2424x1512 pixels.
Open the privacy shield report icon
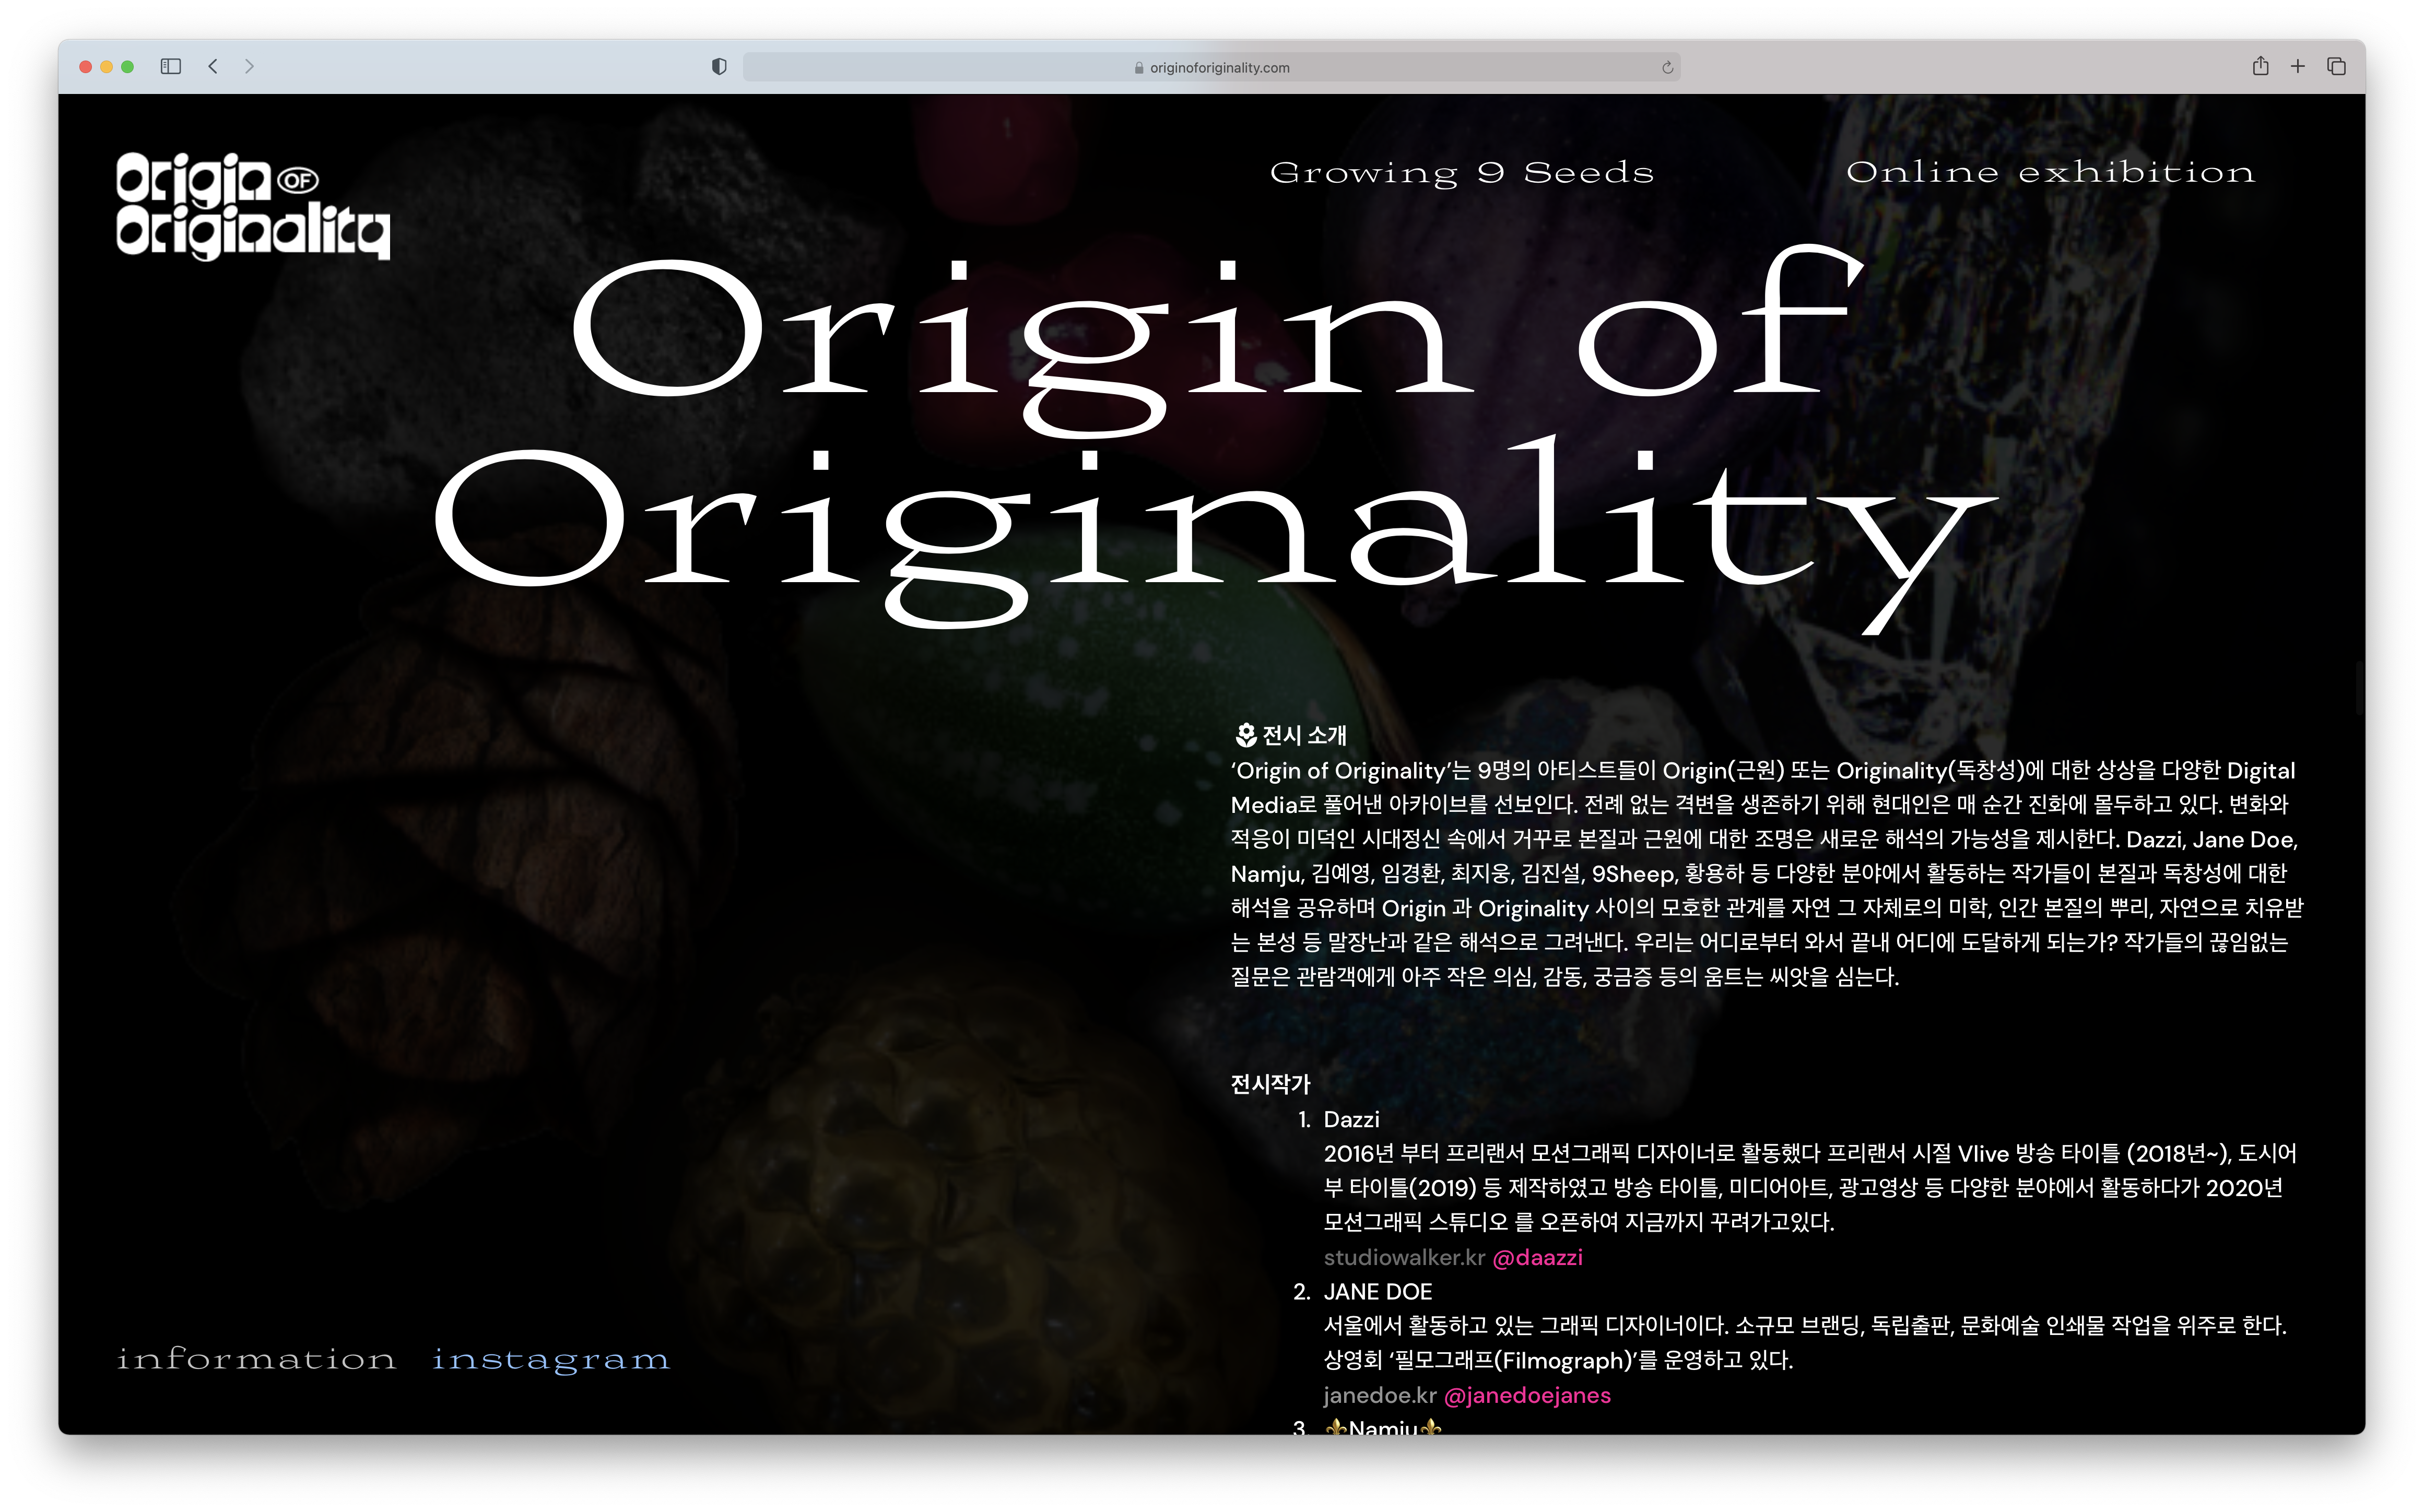(718, 66)
